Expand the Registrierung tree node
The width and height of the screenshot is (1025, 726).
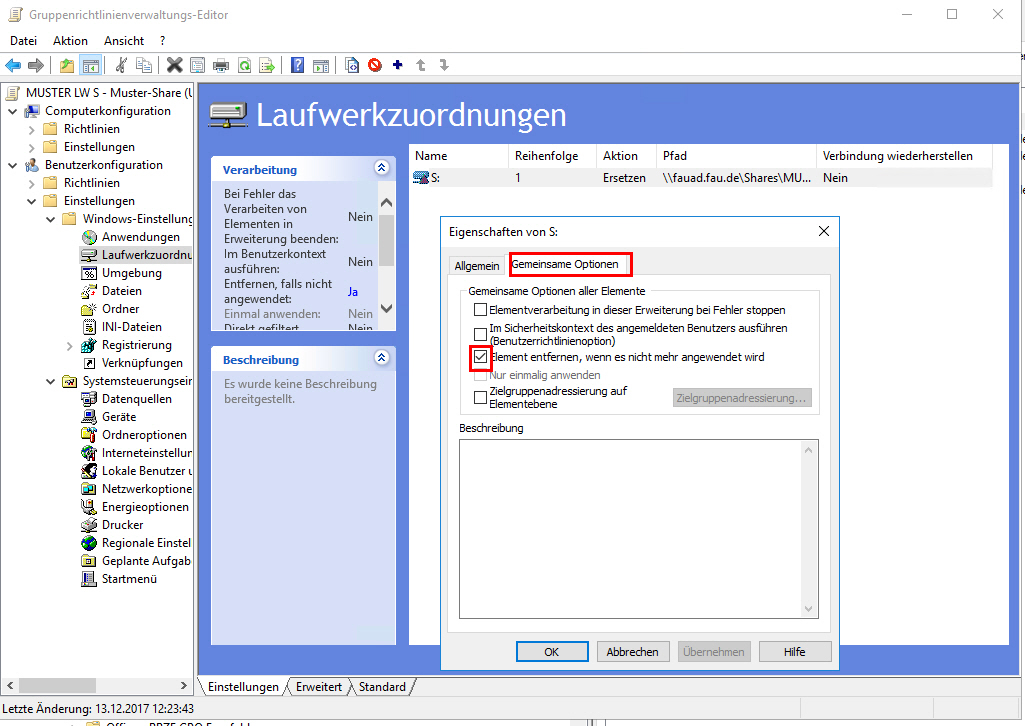tap(69, 345)
